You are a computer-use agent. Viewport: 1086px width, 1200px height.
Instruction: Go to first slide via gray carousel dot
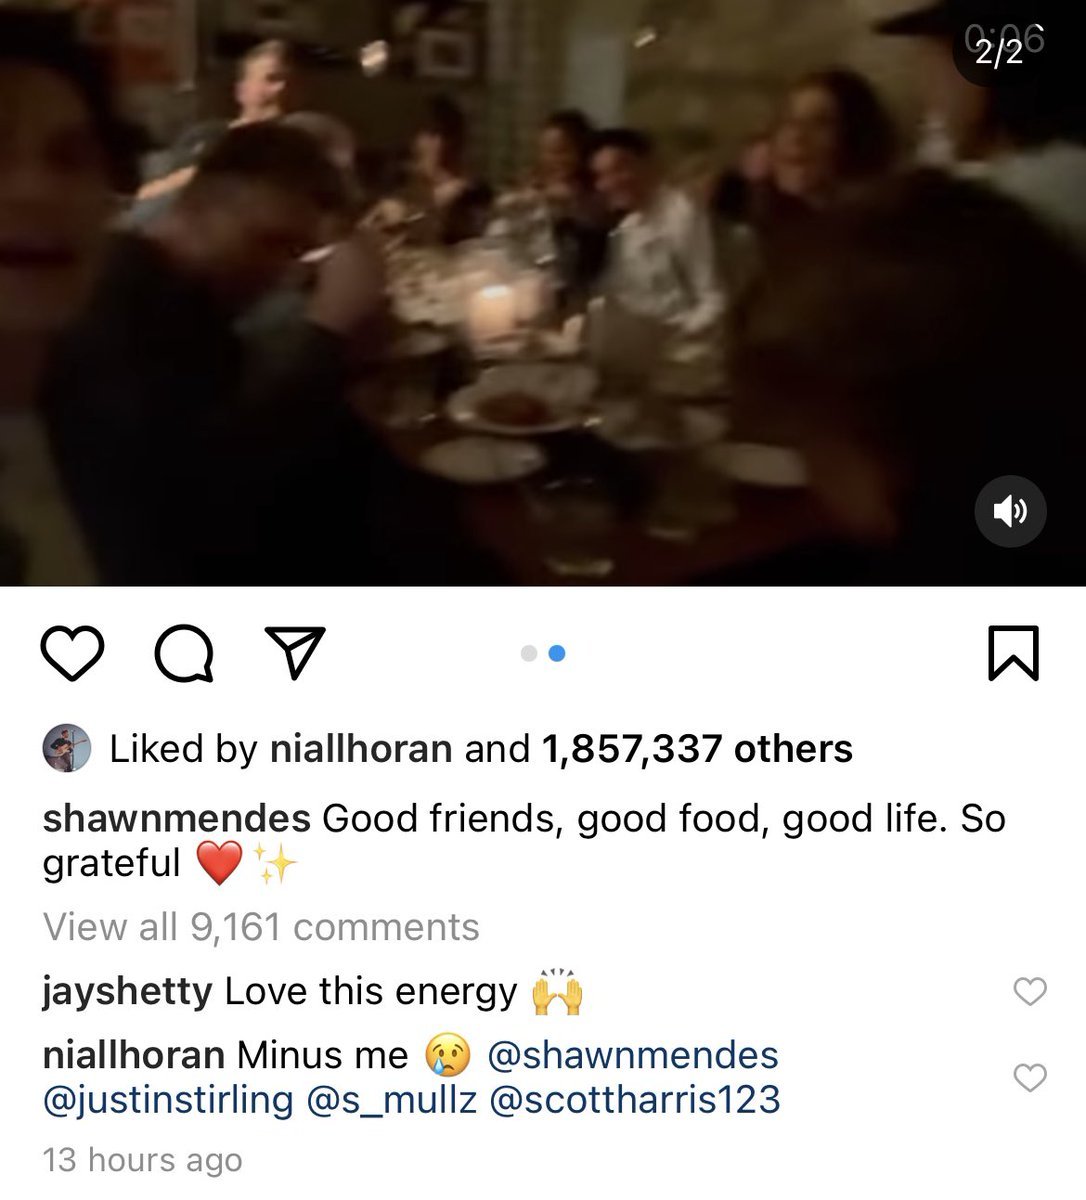tap(529, 653)
